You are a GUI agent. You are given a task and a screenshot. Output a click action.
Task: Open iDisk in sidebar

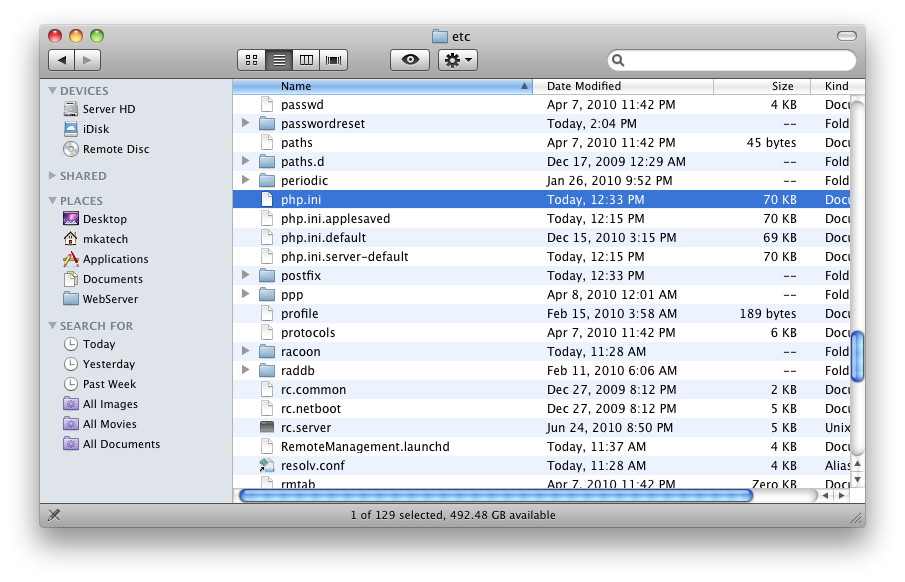coord(87,129)
